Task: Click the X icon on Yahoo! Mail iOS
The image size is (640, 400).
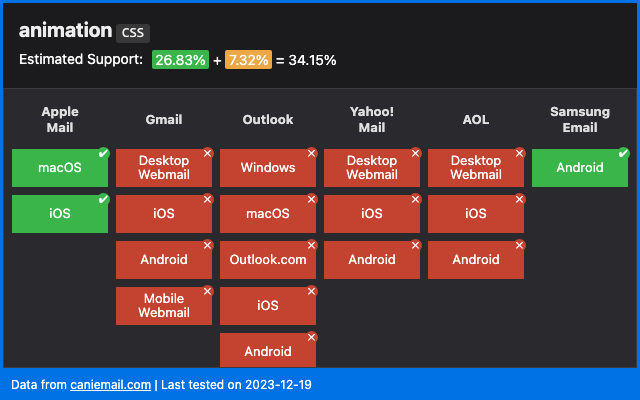Action: [x=415, y=199]
